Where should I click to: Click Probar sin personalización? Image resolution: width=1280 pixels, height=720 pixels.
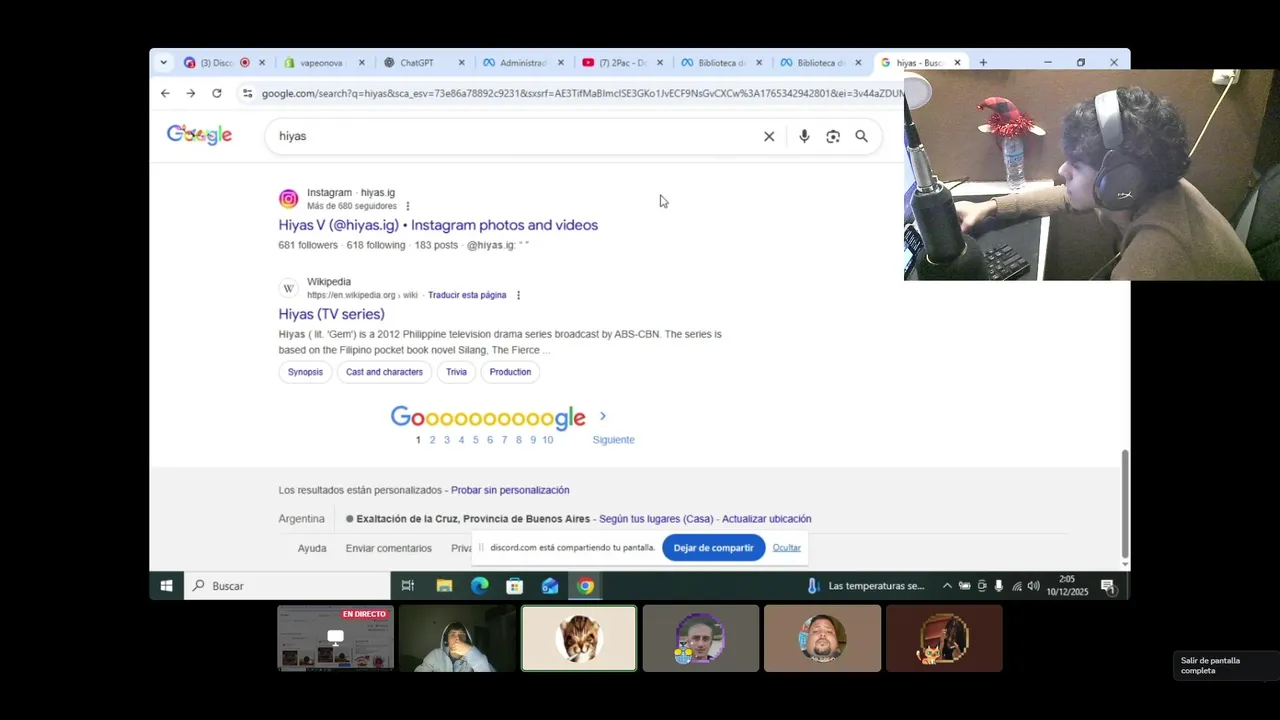point(510,490)
